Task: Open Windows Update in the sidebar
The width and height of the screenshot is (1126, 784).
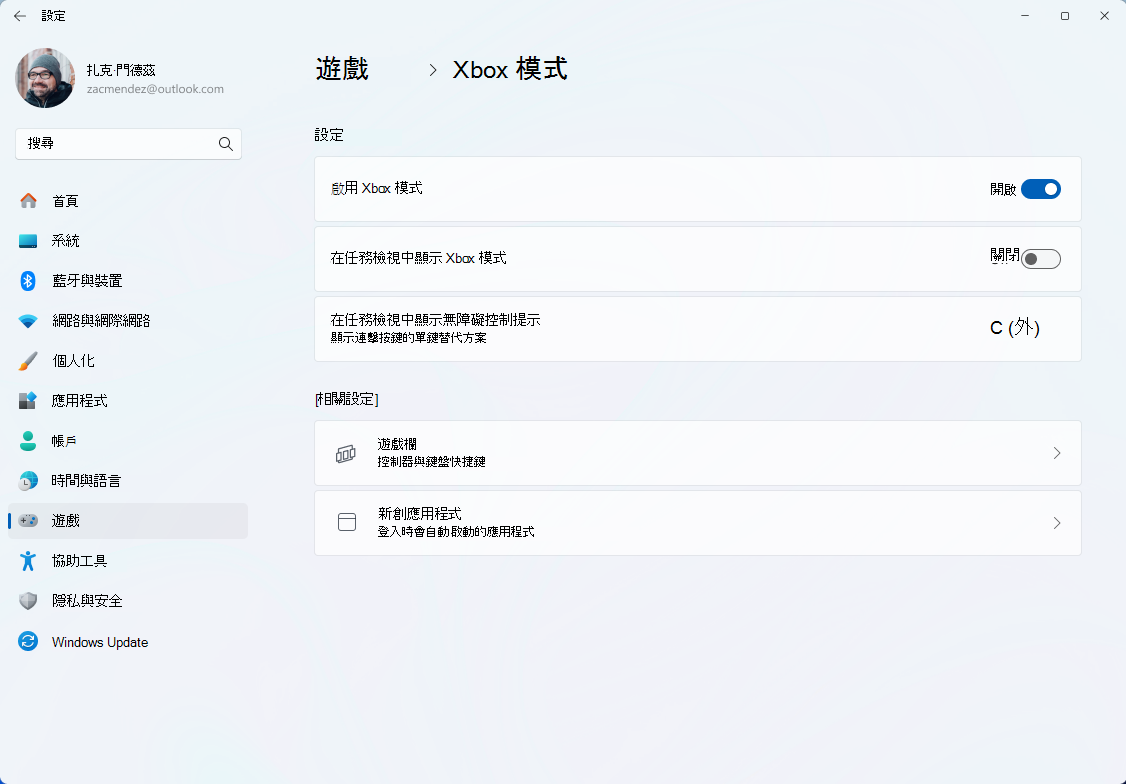Action: [128, 642]
